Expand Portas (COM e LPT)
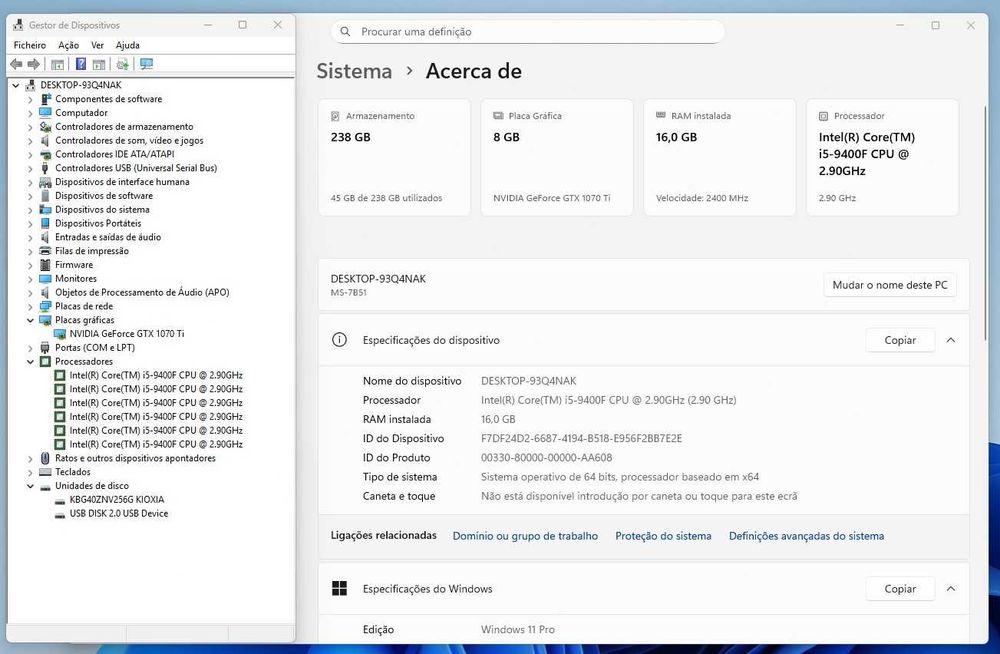 click(30, 348)
